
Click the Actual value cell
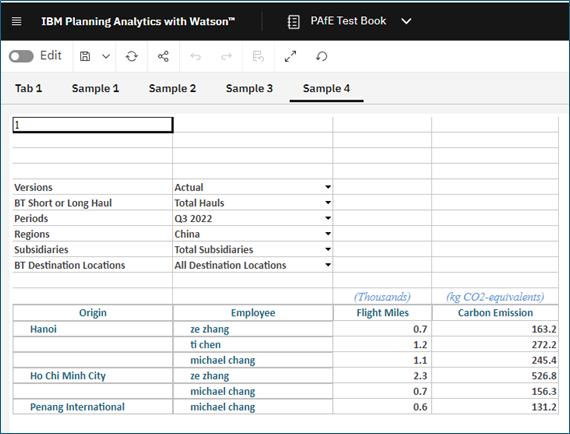coord(252,187)
